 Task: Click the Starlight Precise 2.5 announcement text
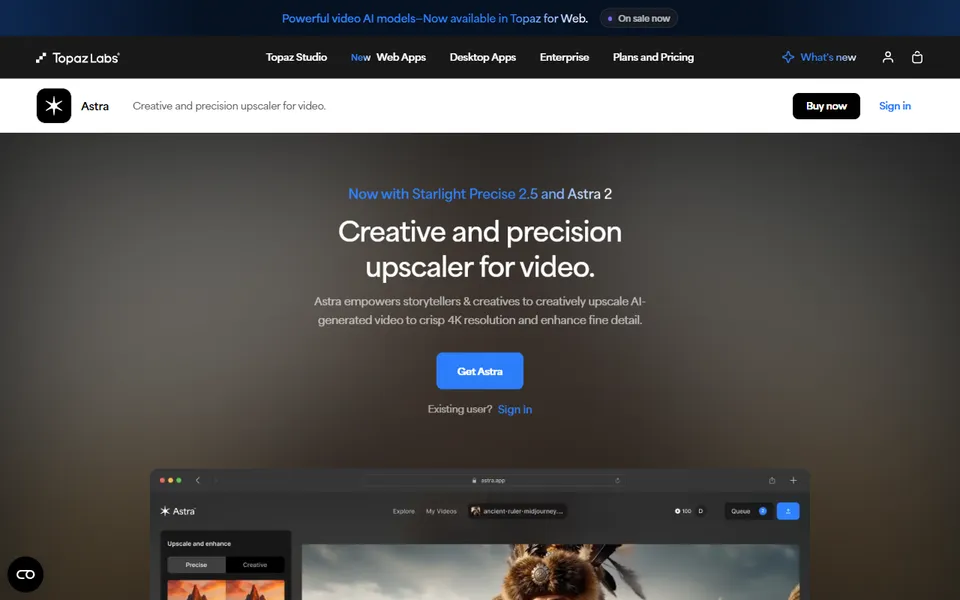click(480, 194)
